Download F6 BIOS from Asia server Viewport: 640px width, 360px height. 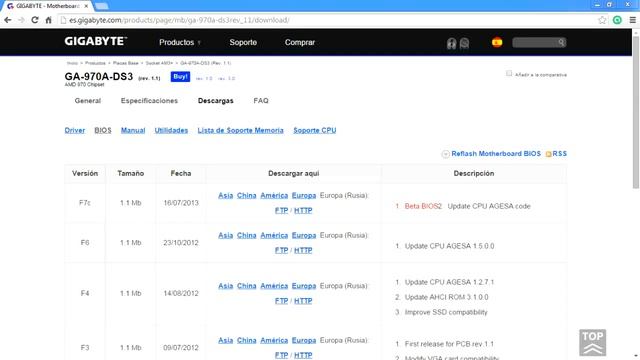[x=225, y=236]
